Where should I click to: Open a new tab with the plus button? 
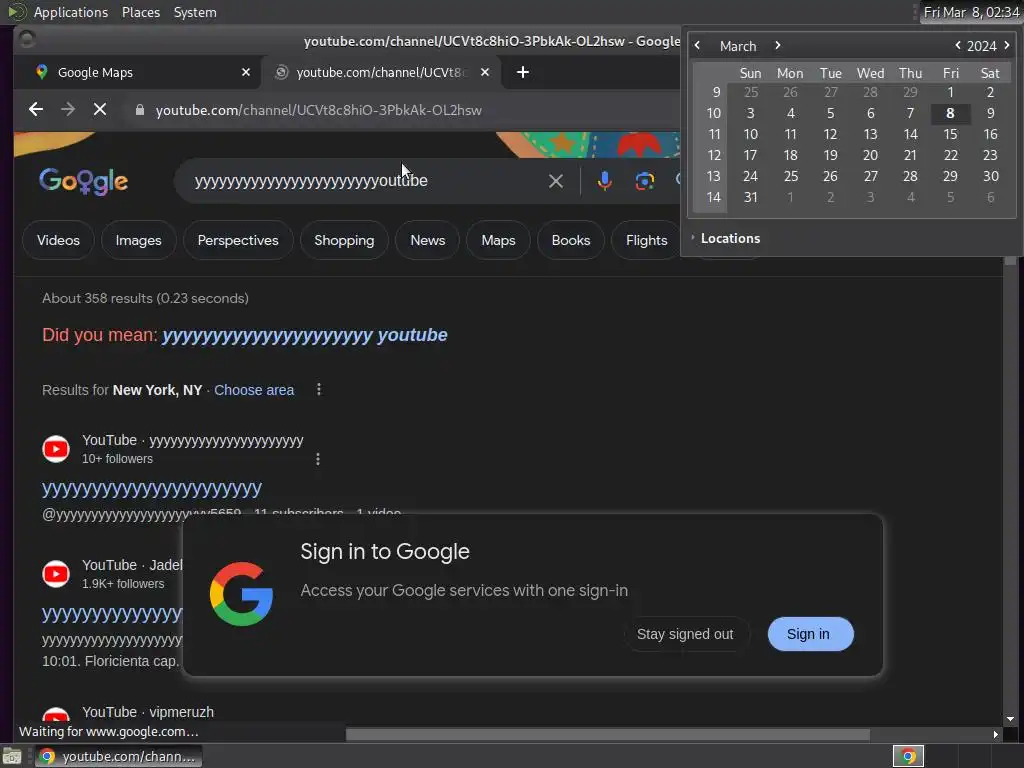click(522, 72)
